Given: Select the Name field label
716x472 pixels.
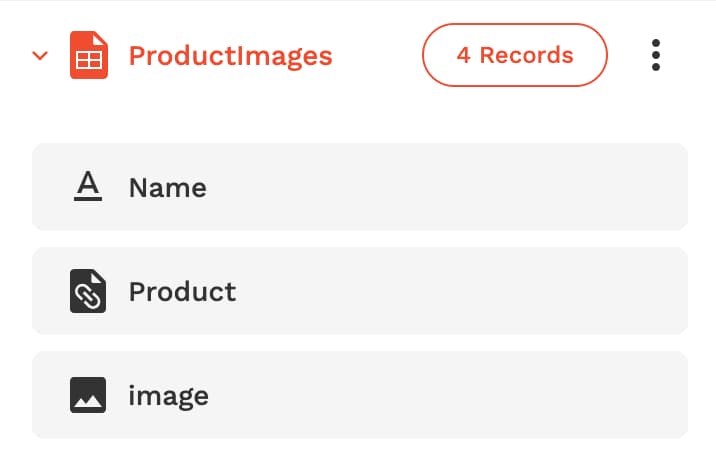Looking at the screenshot, I should click(x=168, y=188).
